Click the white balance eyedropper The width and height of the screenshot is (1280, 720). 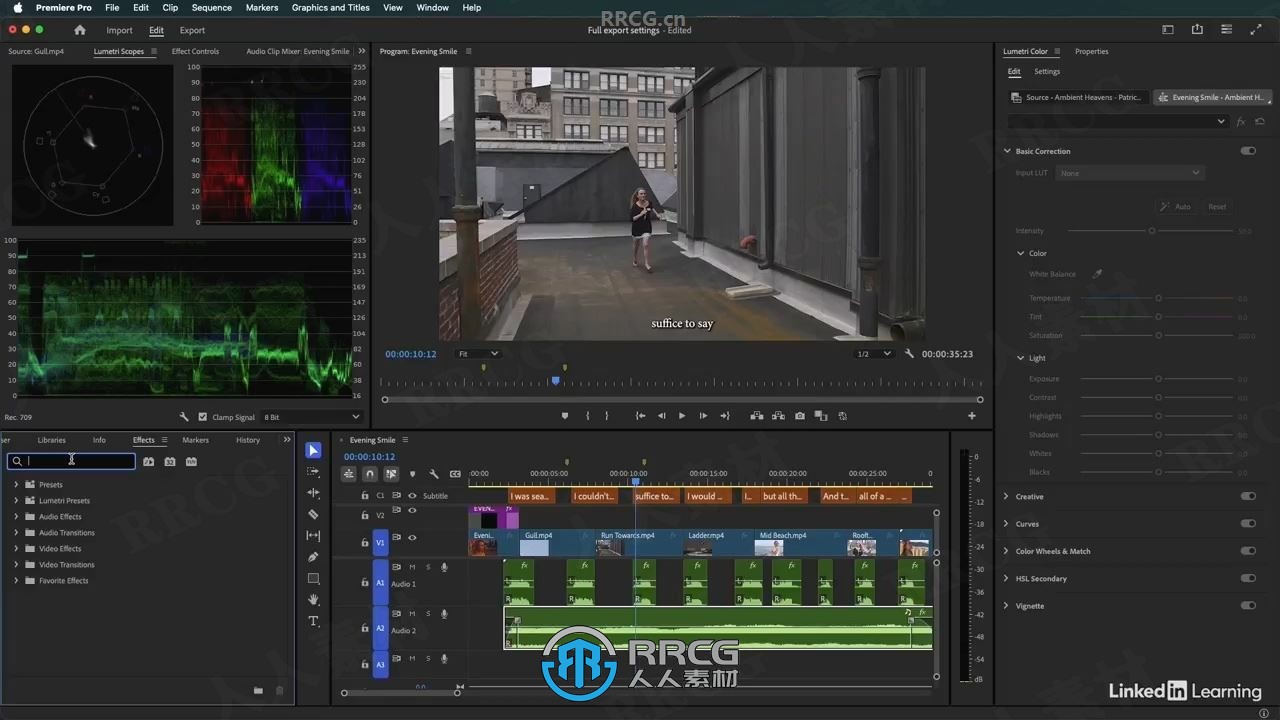pos(1097,274)
